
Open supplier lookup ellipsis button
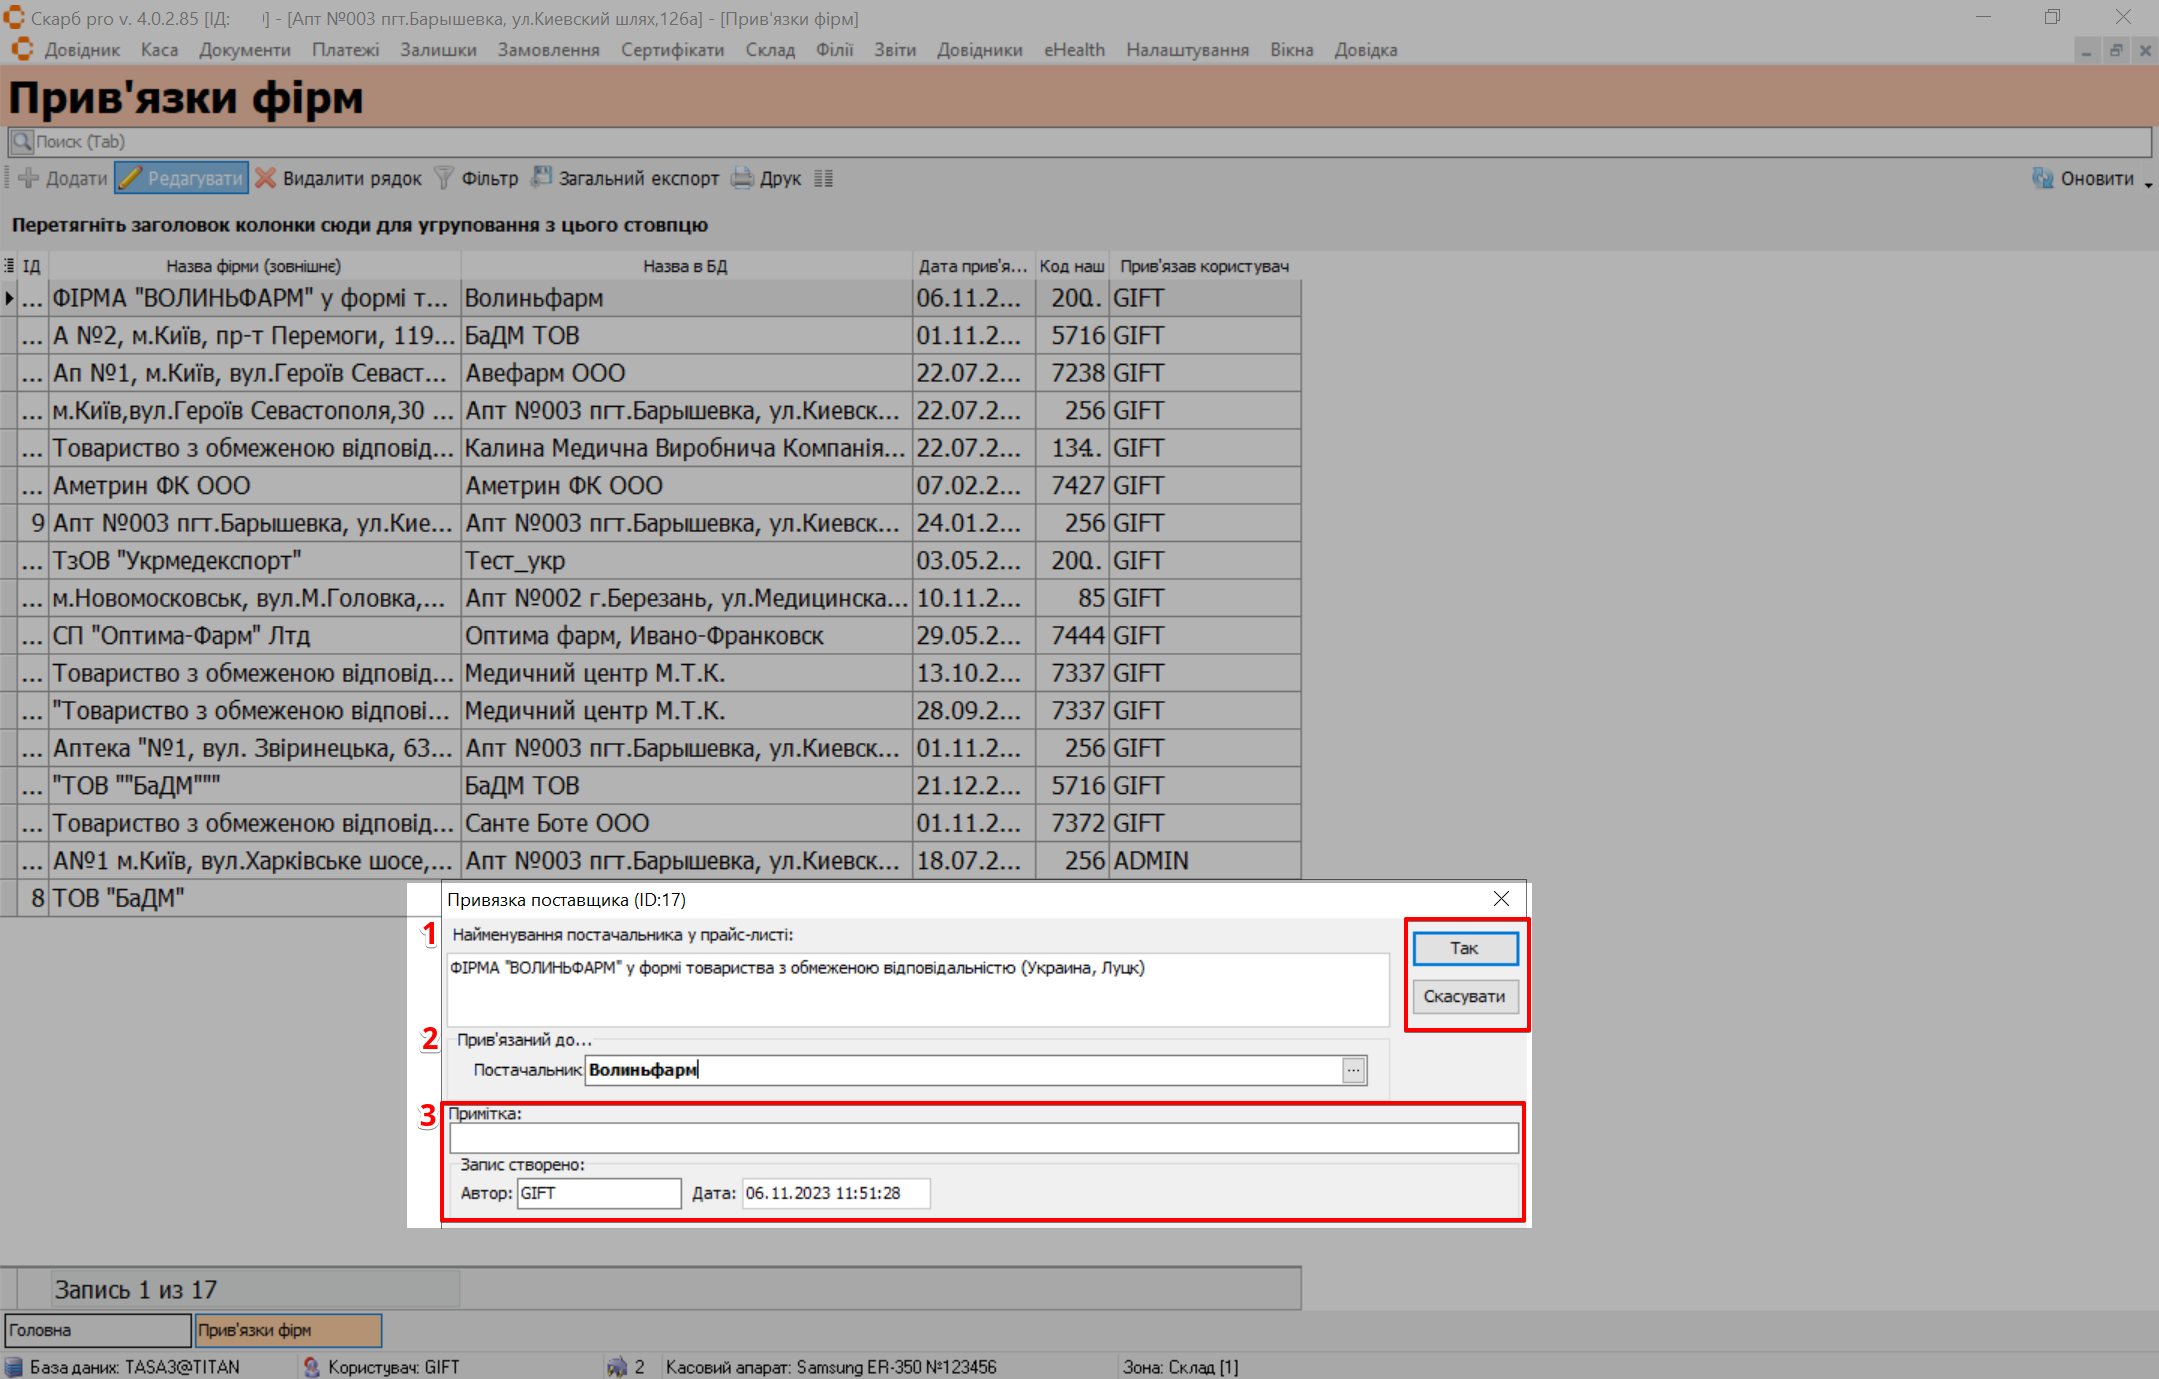tap(1353, 1070)
